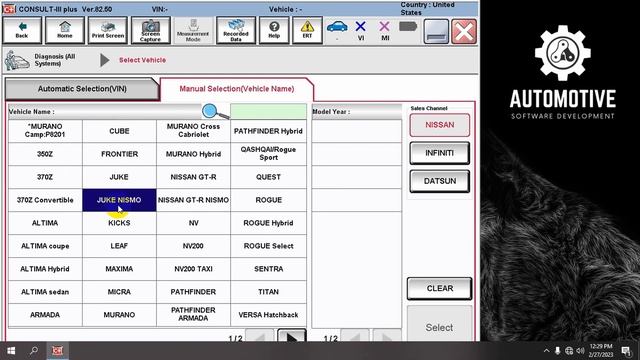Select the SENTRA vehicle
640x360 pixels.
click(268, 269)
